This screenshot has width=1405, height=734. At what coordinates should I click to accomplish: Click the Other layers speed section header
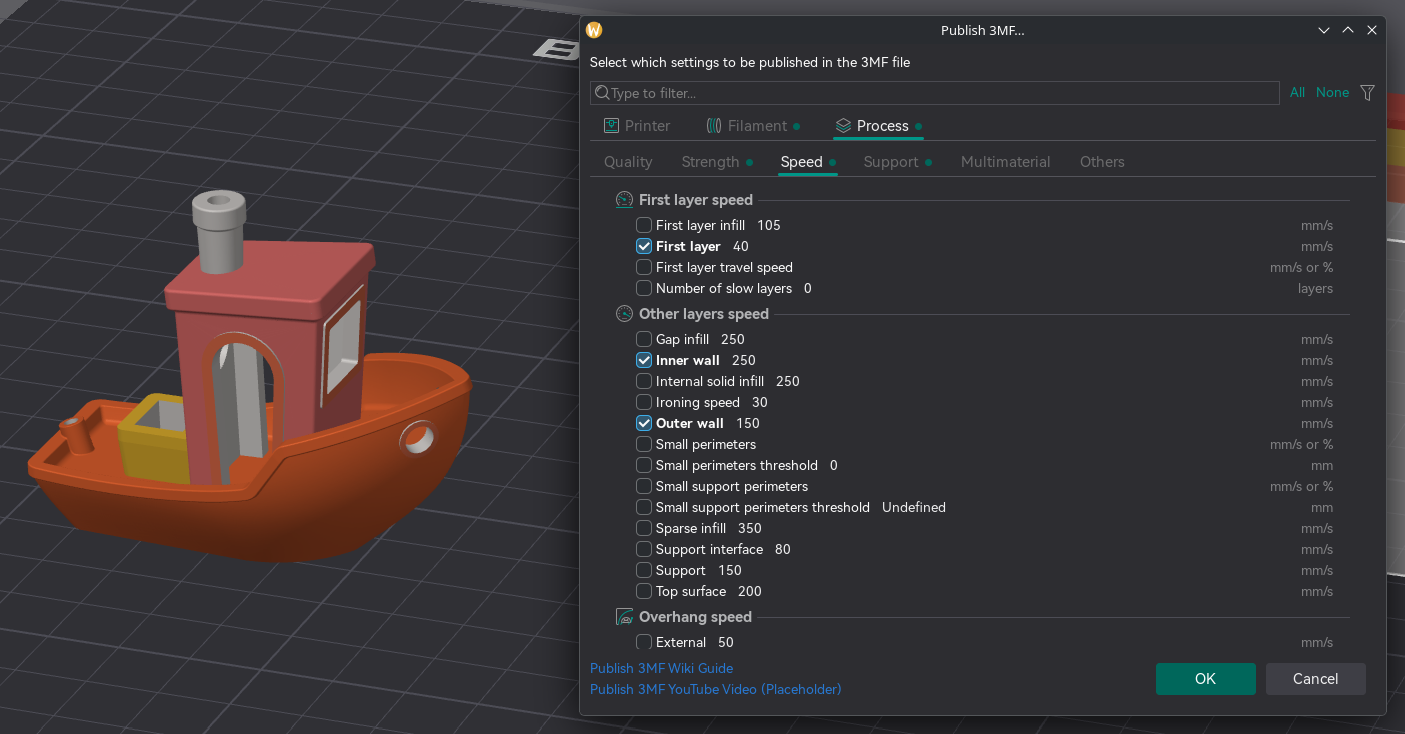click(x=704, y=314)
